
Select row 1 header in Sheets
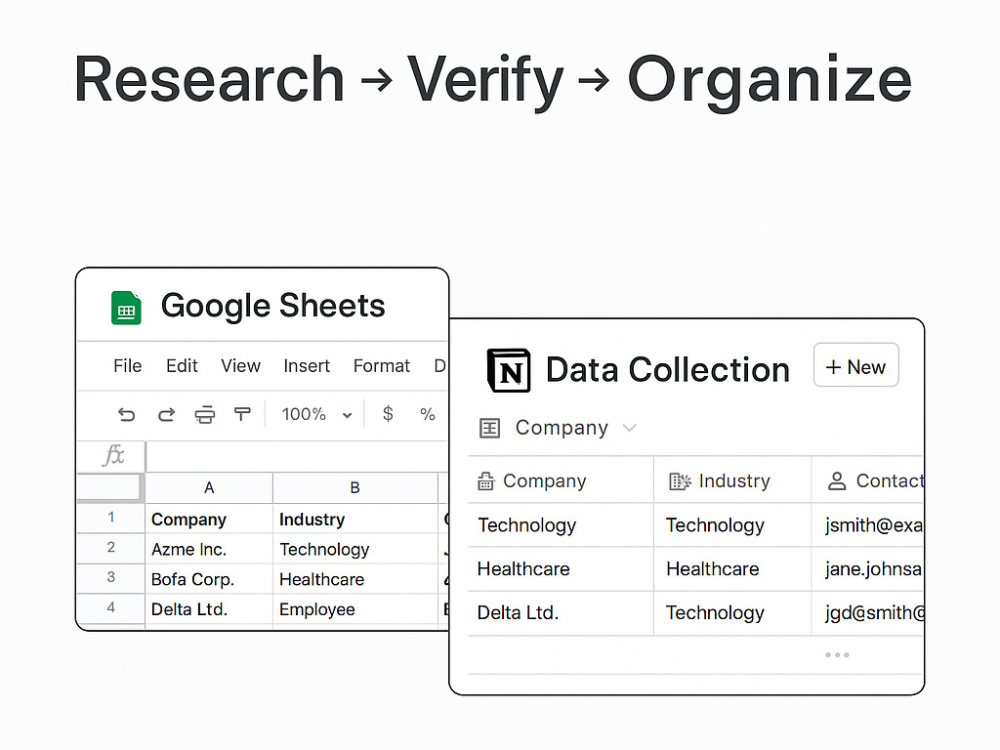coord(111,517)
